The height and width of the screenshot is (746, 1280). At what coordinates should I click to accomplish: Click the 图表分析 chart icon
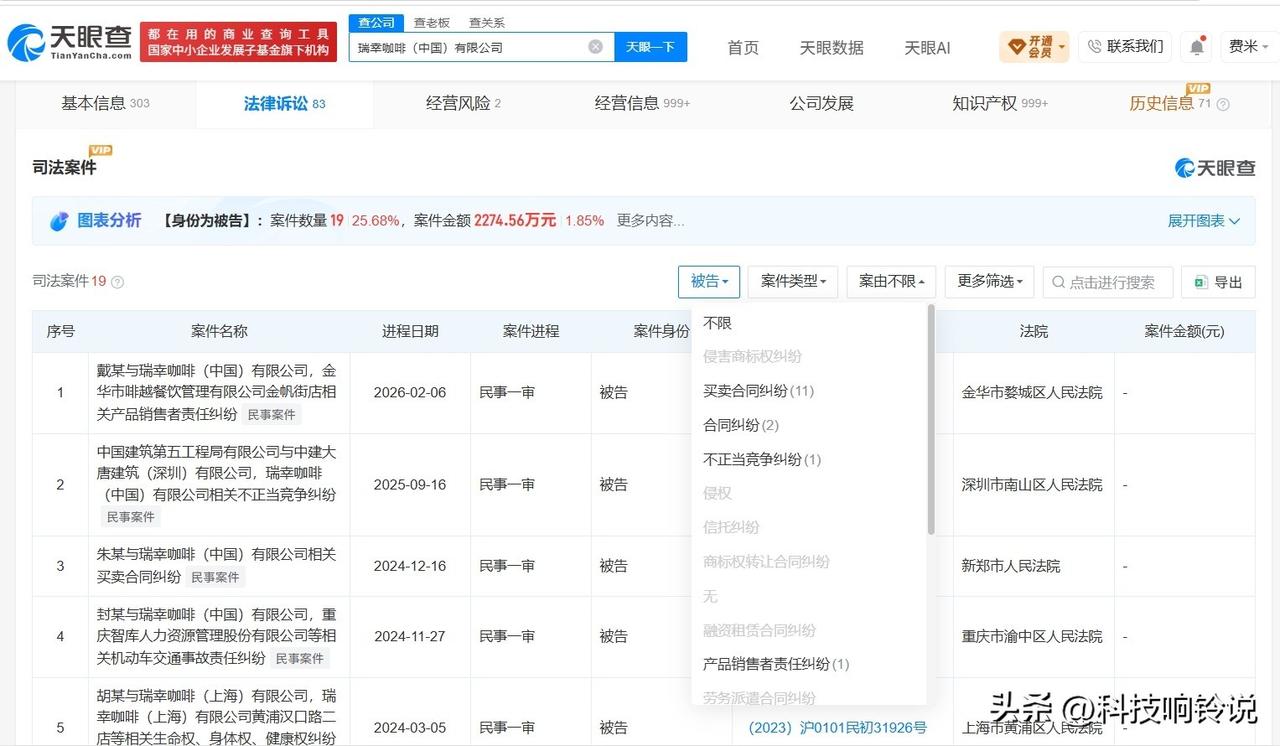pos(59,221)
